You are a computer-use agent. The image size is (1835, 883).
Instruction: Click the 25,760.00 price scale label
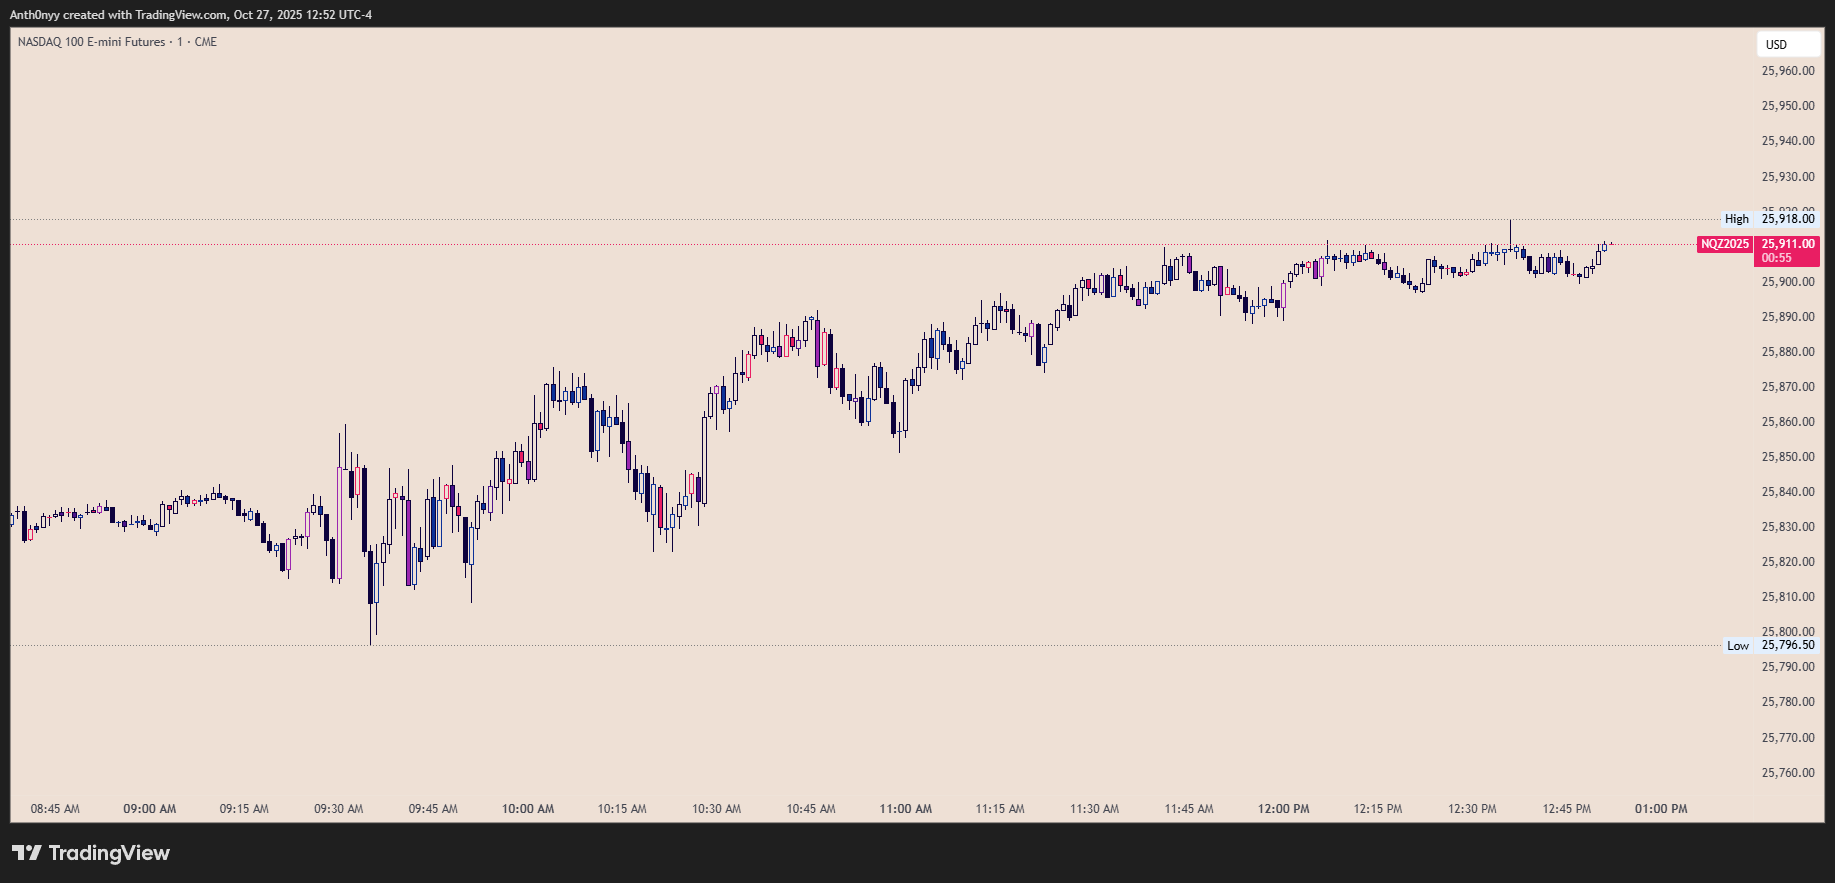1788,773
